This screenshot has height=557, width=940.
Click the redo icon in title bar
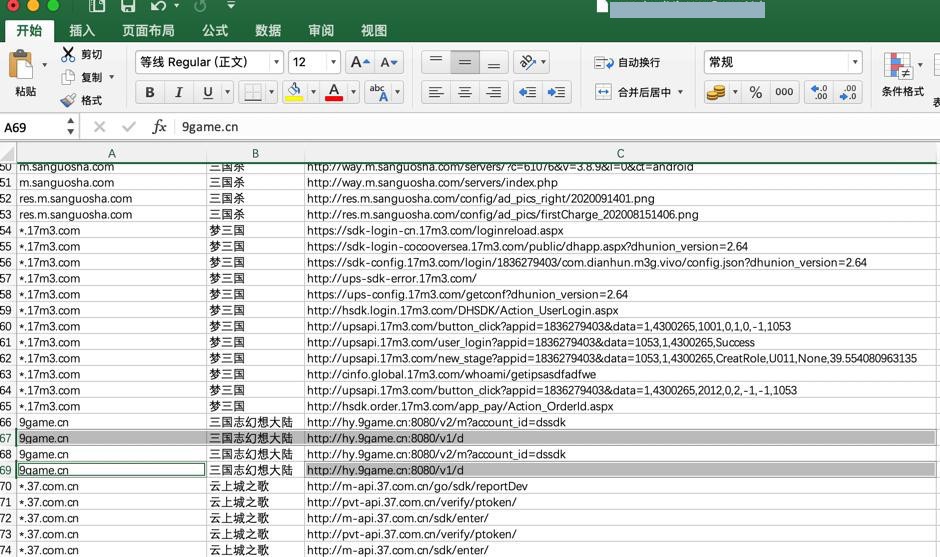coord(200,6)
